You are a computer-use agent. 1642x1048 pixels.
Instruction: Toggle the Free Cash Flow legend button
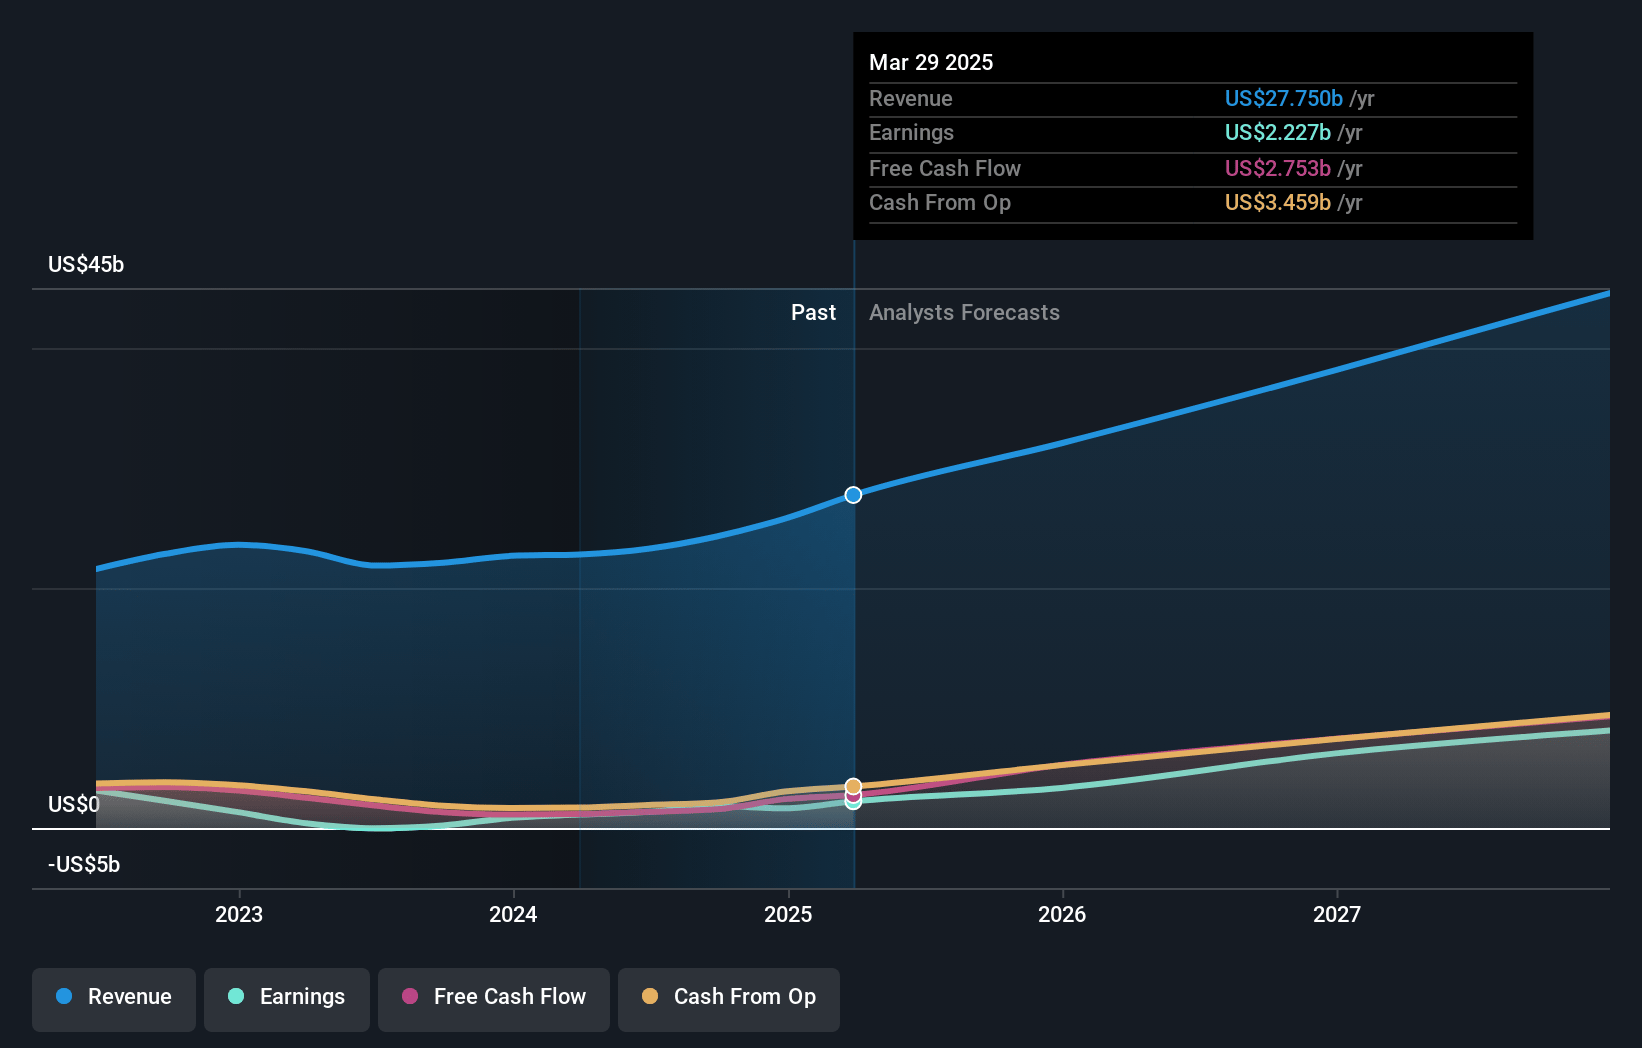(x=494, y=999)
